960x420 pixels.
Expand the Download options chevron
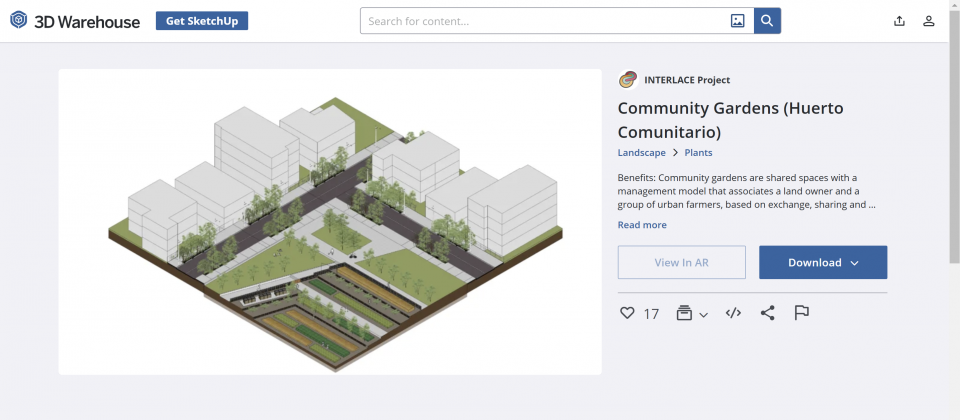coord(855,263)
